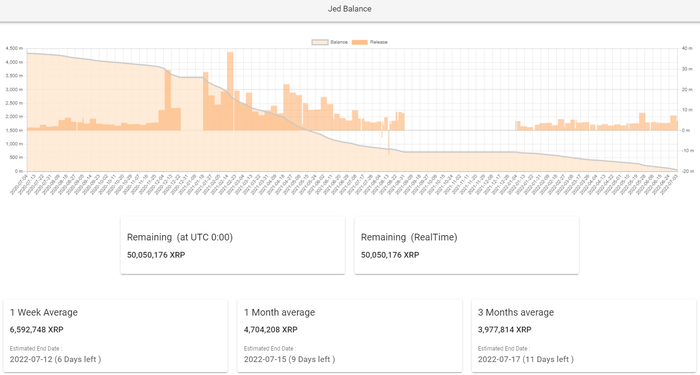
Task: Select the 6,592,748 XRP value
Action: click(37, 330)
